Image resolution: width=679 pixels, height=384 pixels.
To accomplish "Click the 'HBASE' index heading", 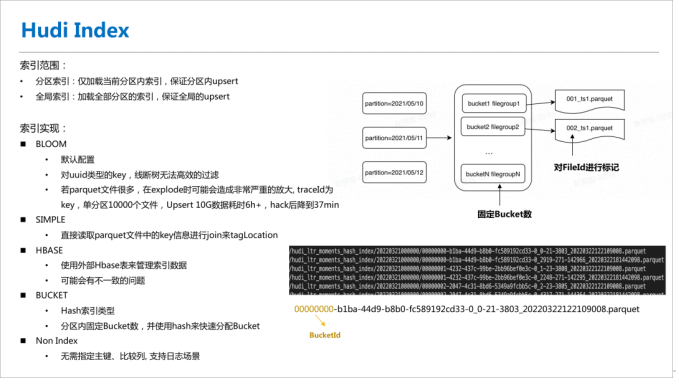I will point(49,250).
